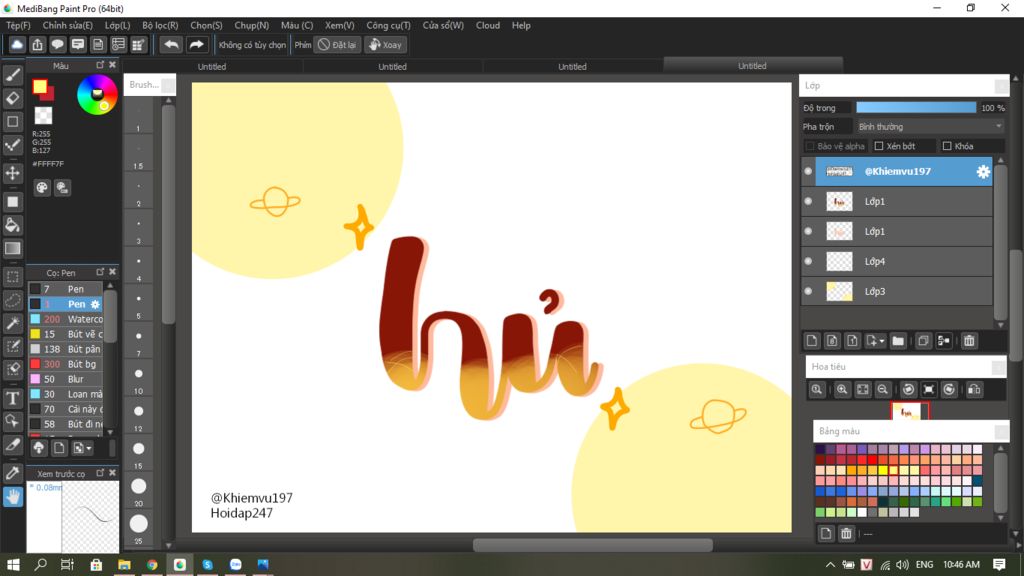Delete layer with trash icon in layer panel
The width and height of the screenshot is (1024, 576).
[x=969, y=340]
